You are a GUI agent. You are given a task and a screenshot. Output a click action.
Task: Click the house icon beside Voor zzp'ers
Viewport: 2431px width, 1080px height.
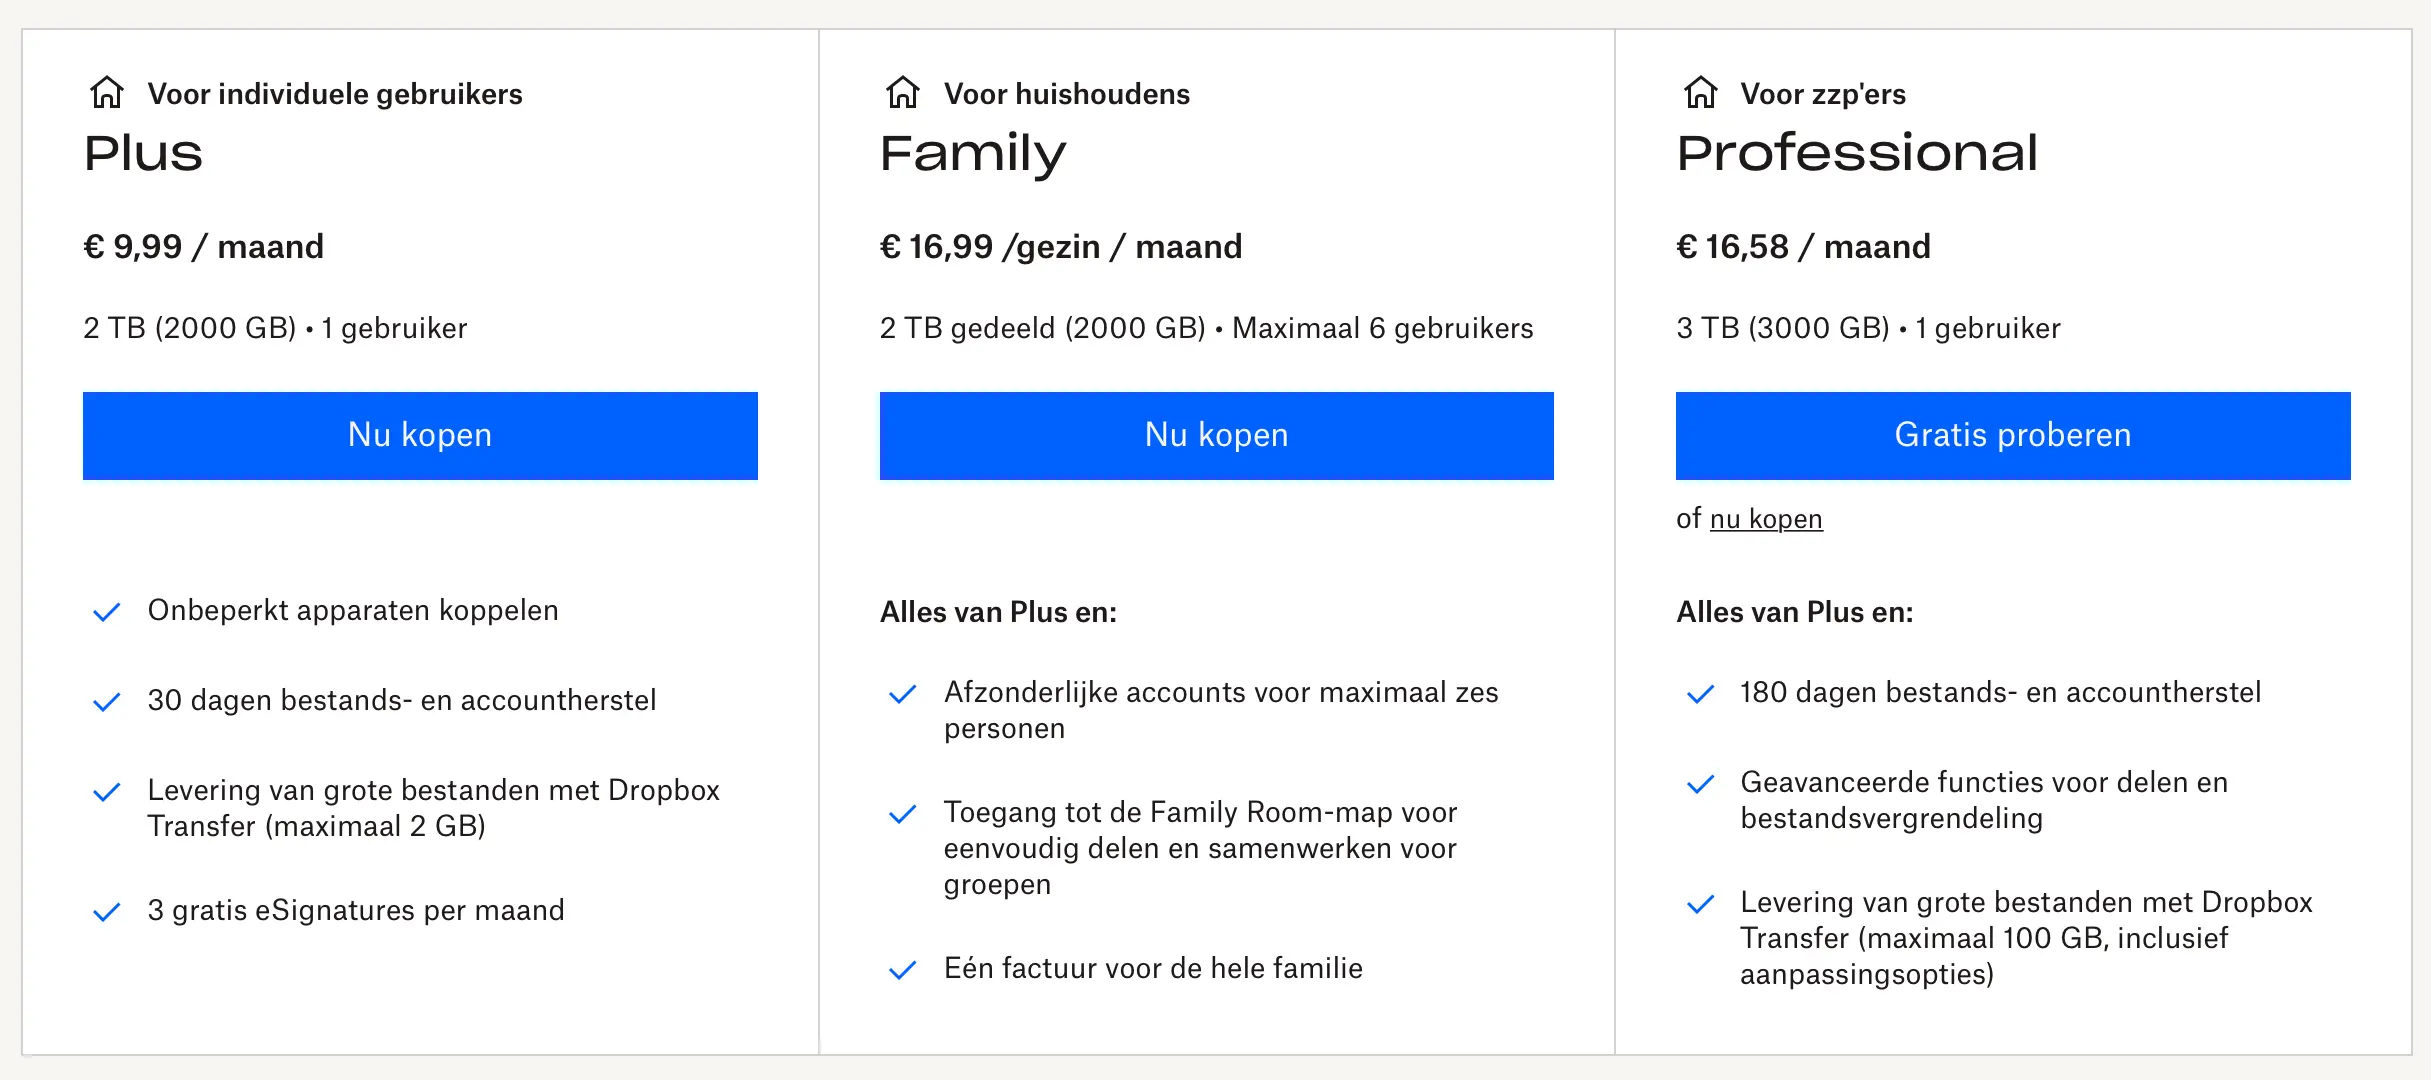coord(1700,92)
